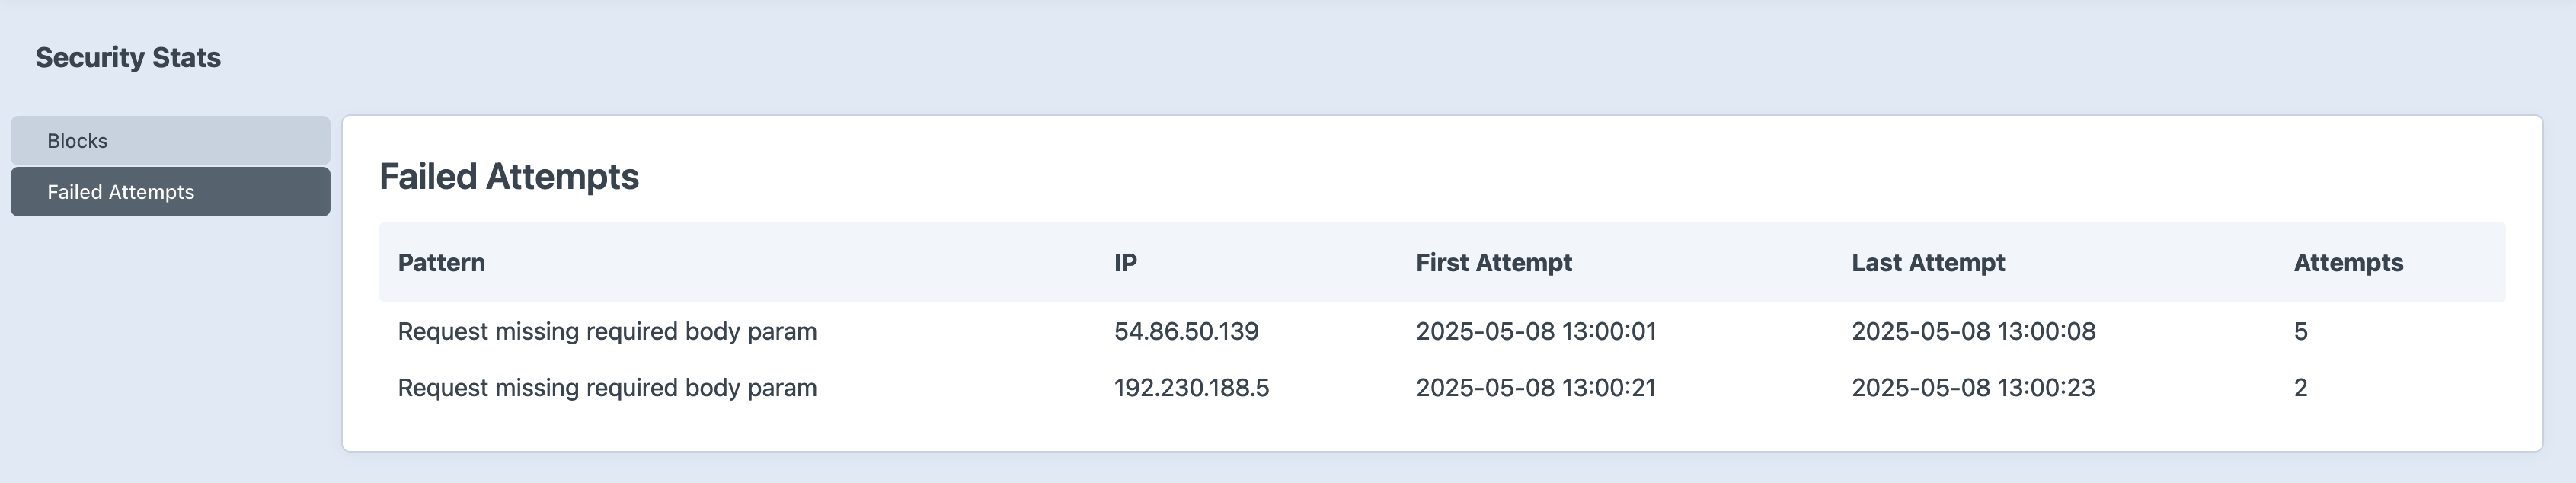The height and width of the screenshot is (483, 2576).
Task: Click the Last Attempt column header
Action: 1927,263
